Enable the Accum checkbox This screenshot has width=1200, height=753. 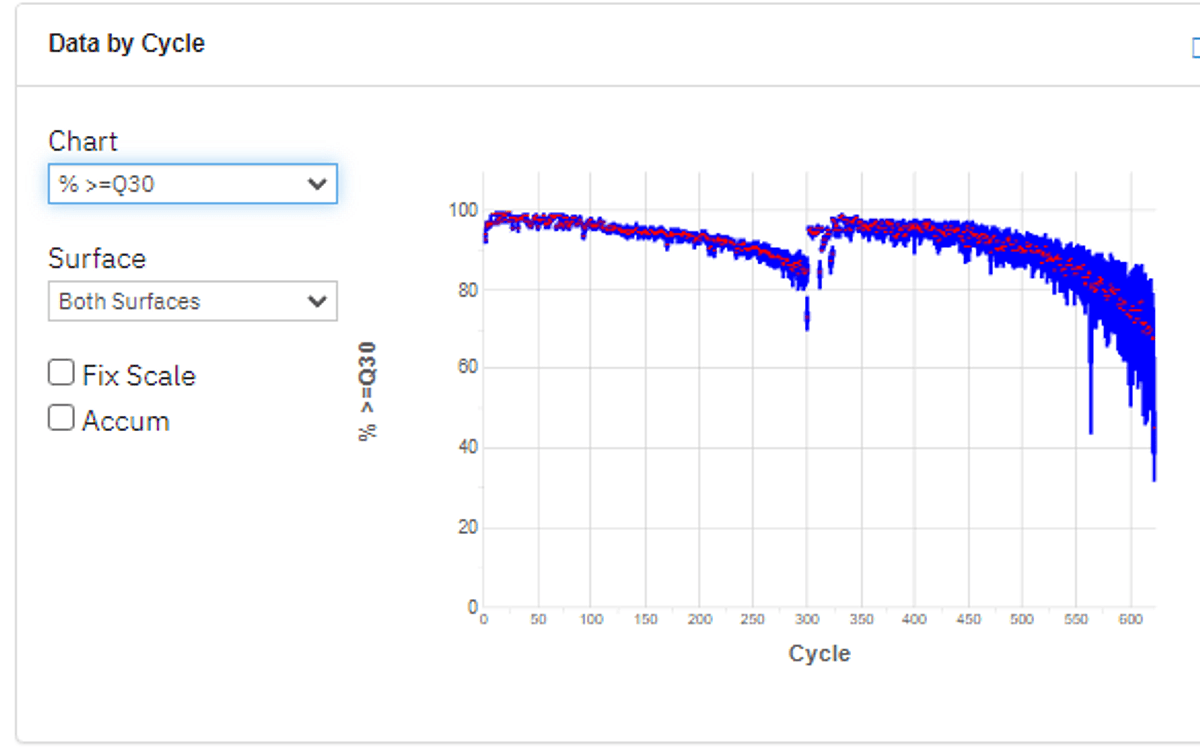tap(62, 418)
